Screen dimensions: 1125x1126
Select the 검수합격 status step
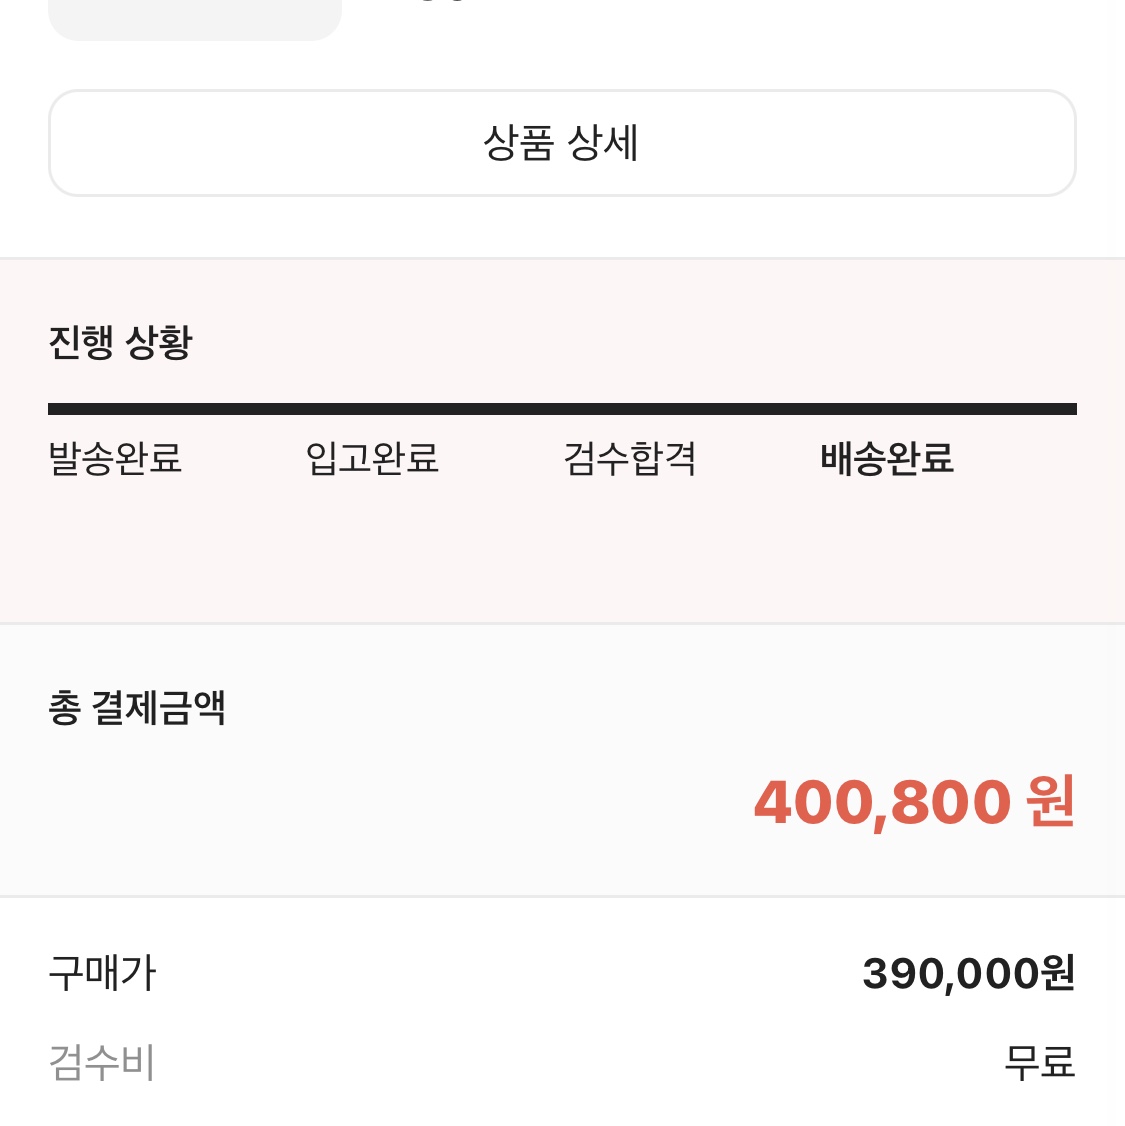pyautogui.click(x=630, y=458)
